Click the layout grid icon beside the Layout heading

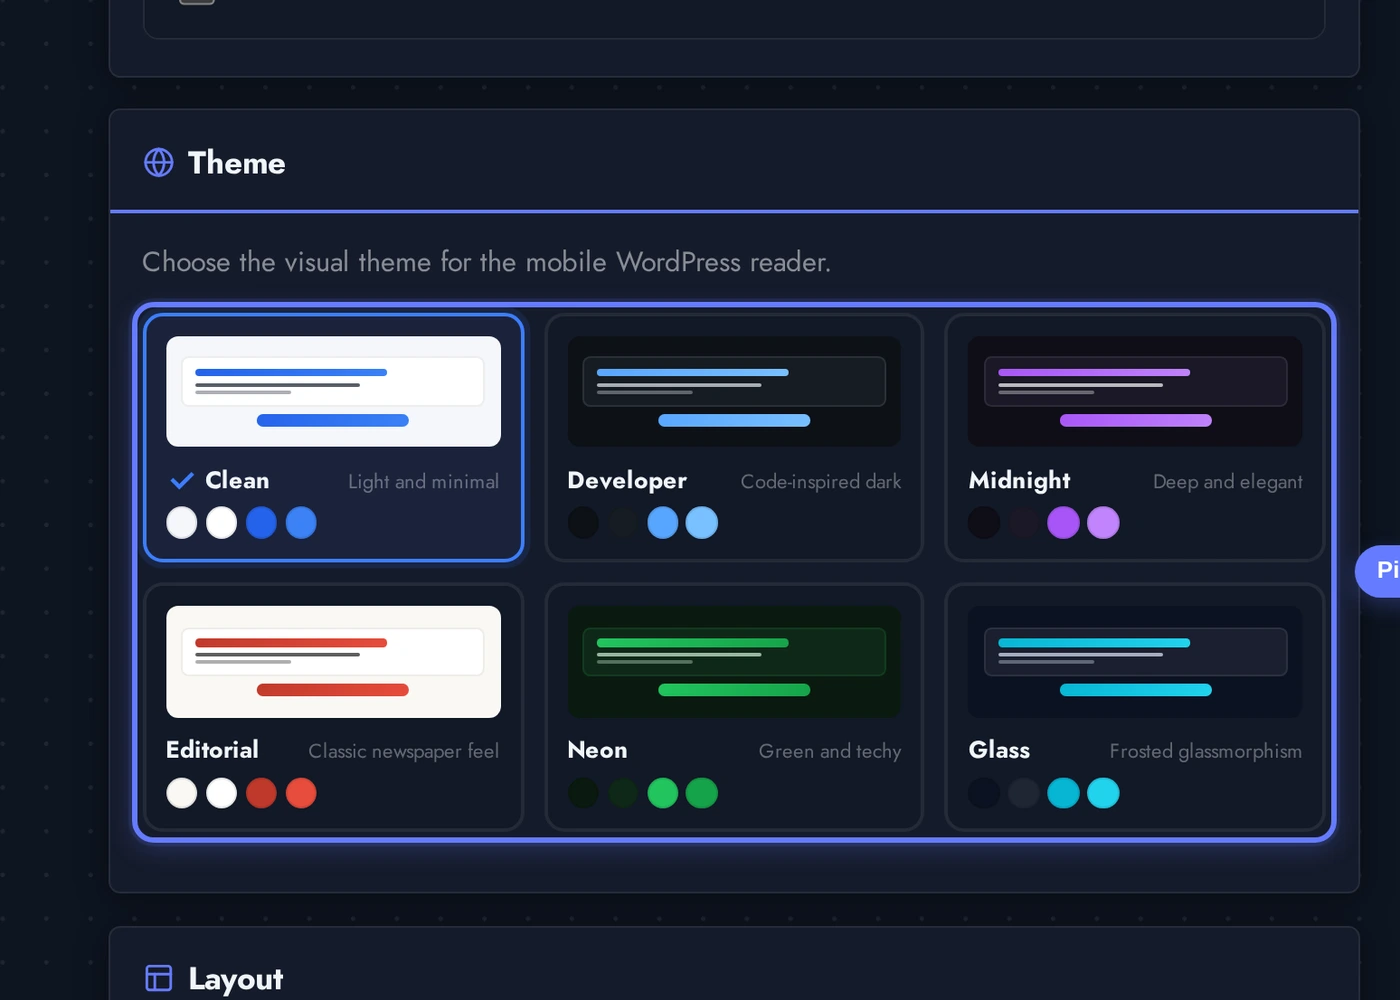[x=159, y=978]
